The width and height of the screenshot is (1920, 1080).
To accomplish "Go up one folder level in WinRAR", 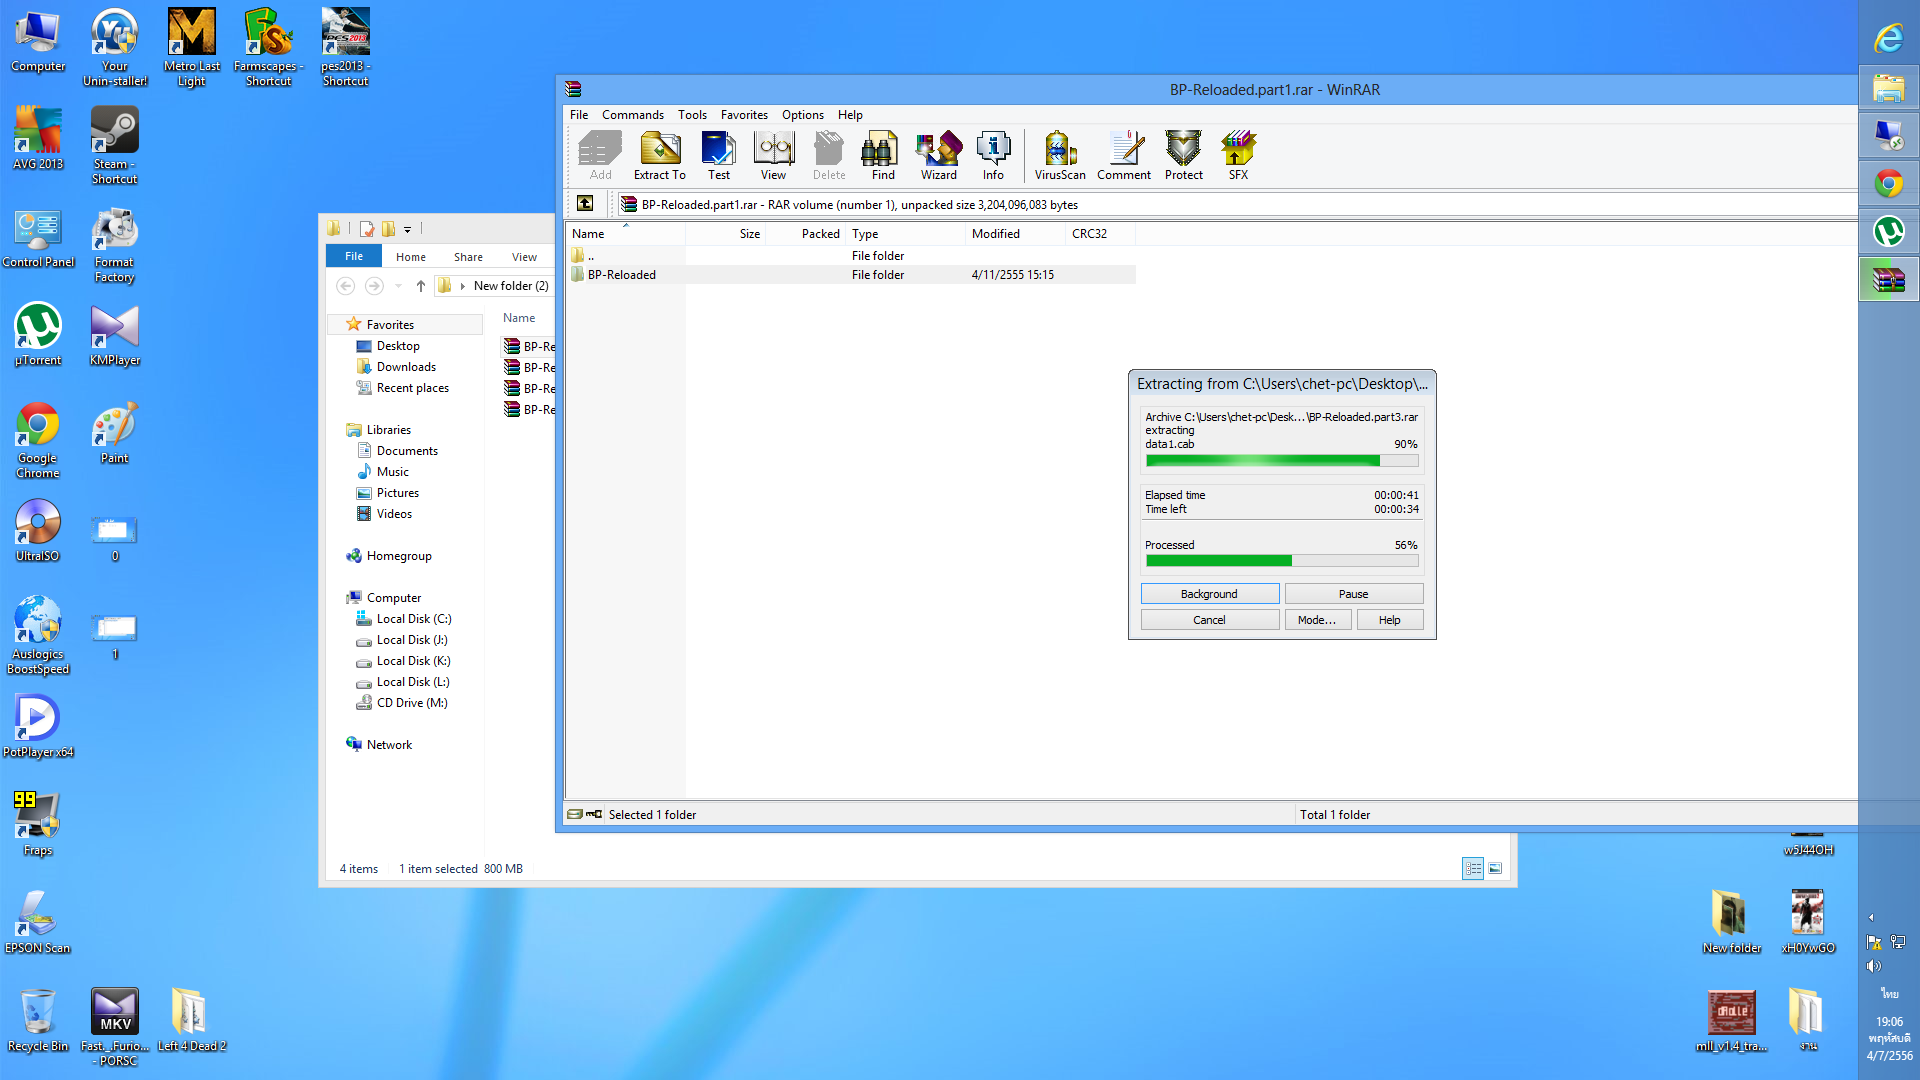I will click(586, 204).
